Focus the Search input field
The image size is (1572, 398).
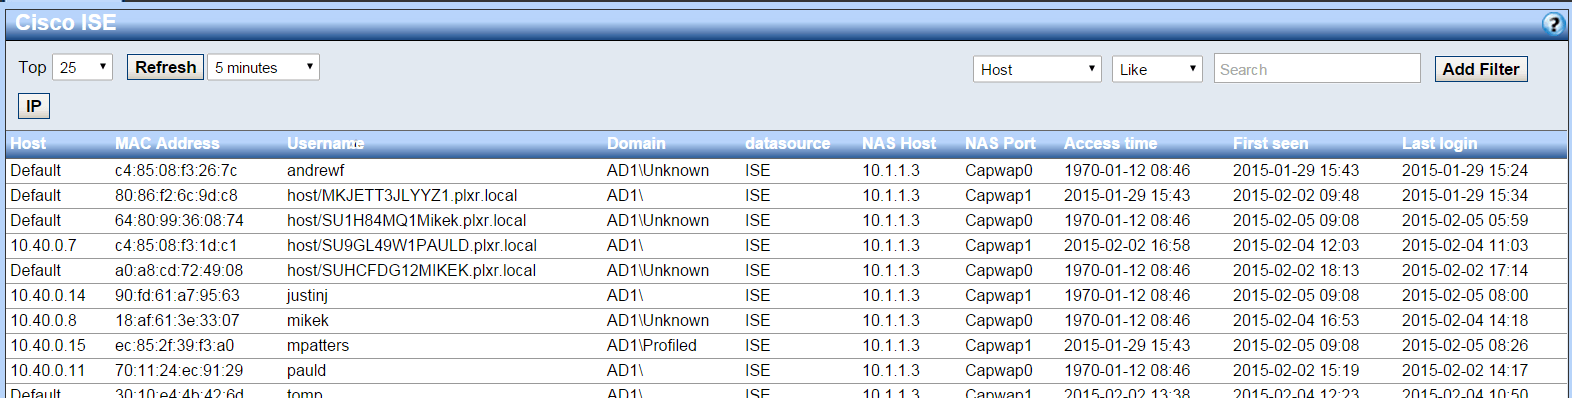point(1317,68)
